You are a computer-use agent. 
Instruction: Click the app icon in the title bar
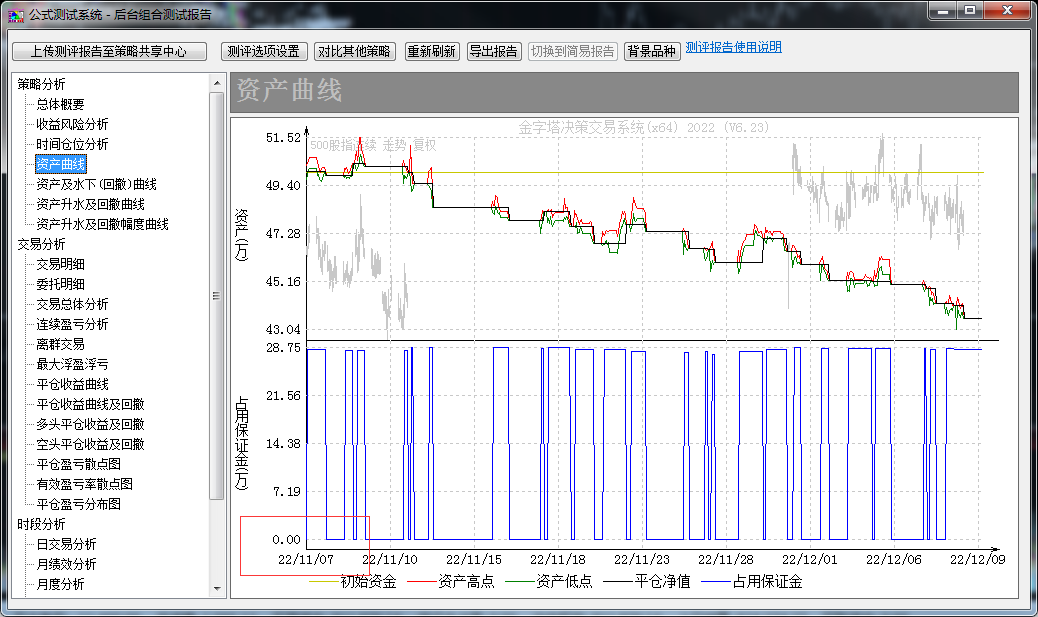15,15
